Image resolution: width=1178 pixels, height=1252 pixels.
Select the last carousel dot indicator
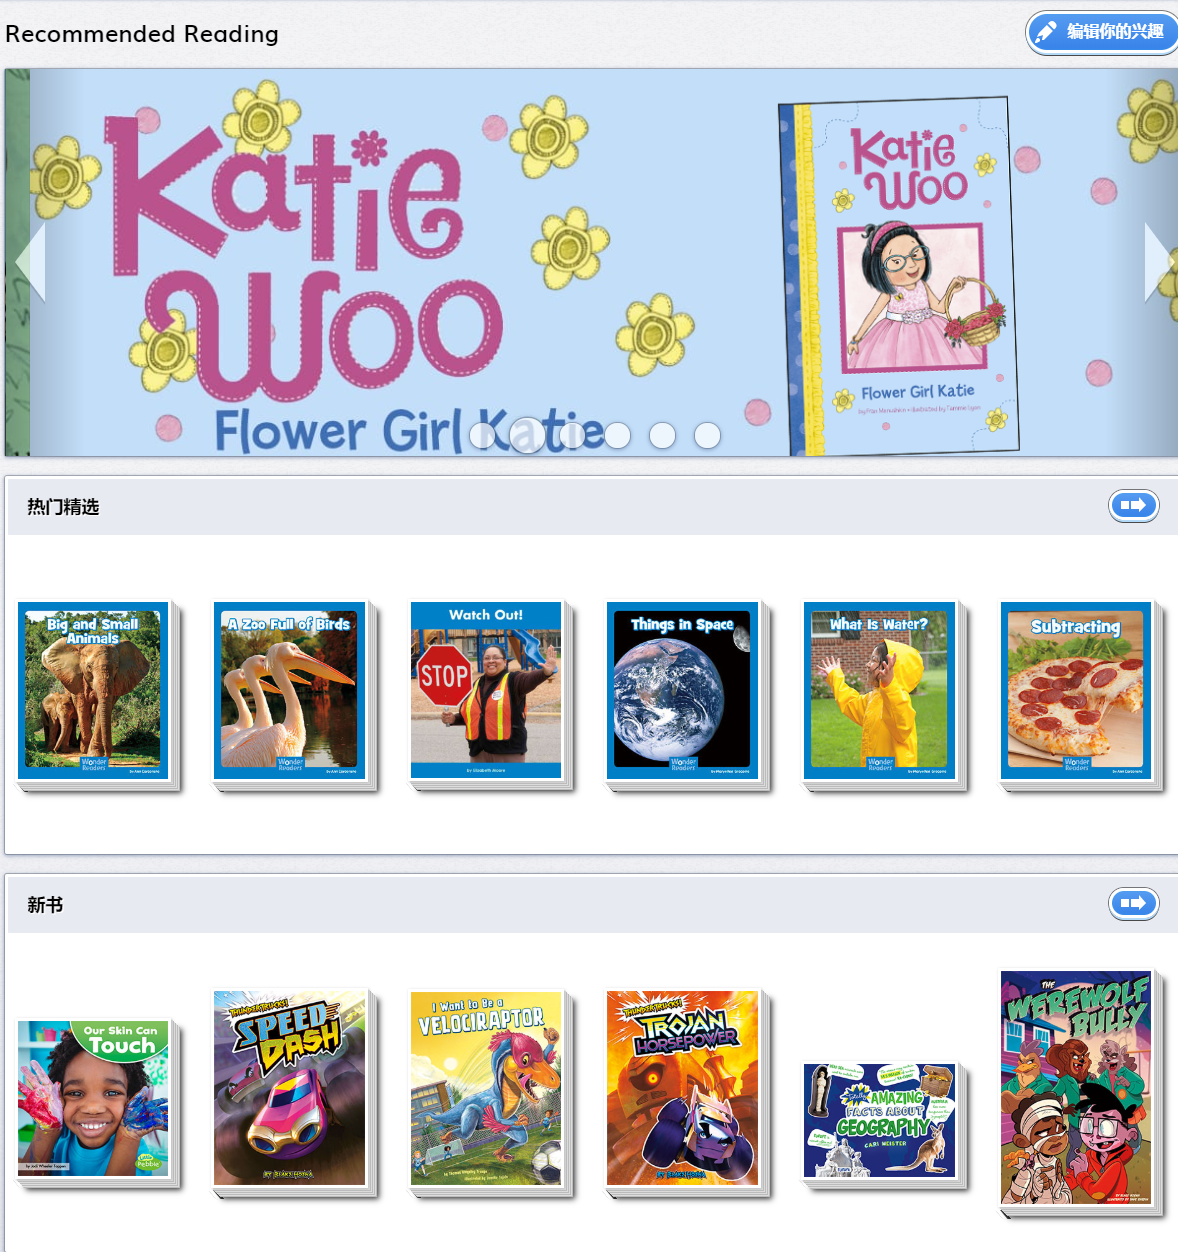(707, 435)
